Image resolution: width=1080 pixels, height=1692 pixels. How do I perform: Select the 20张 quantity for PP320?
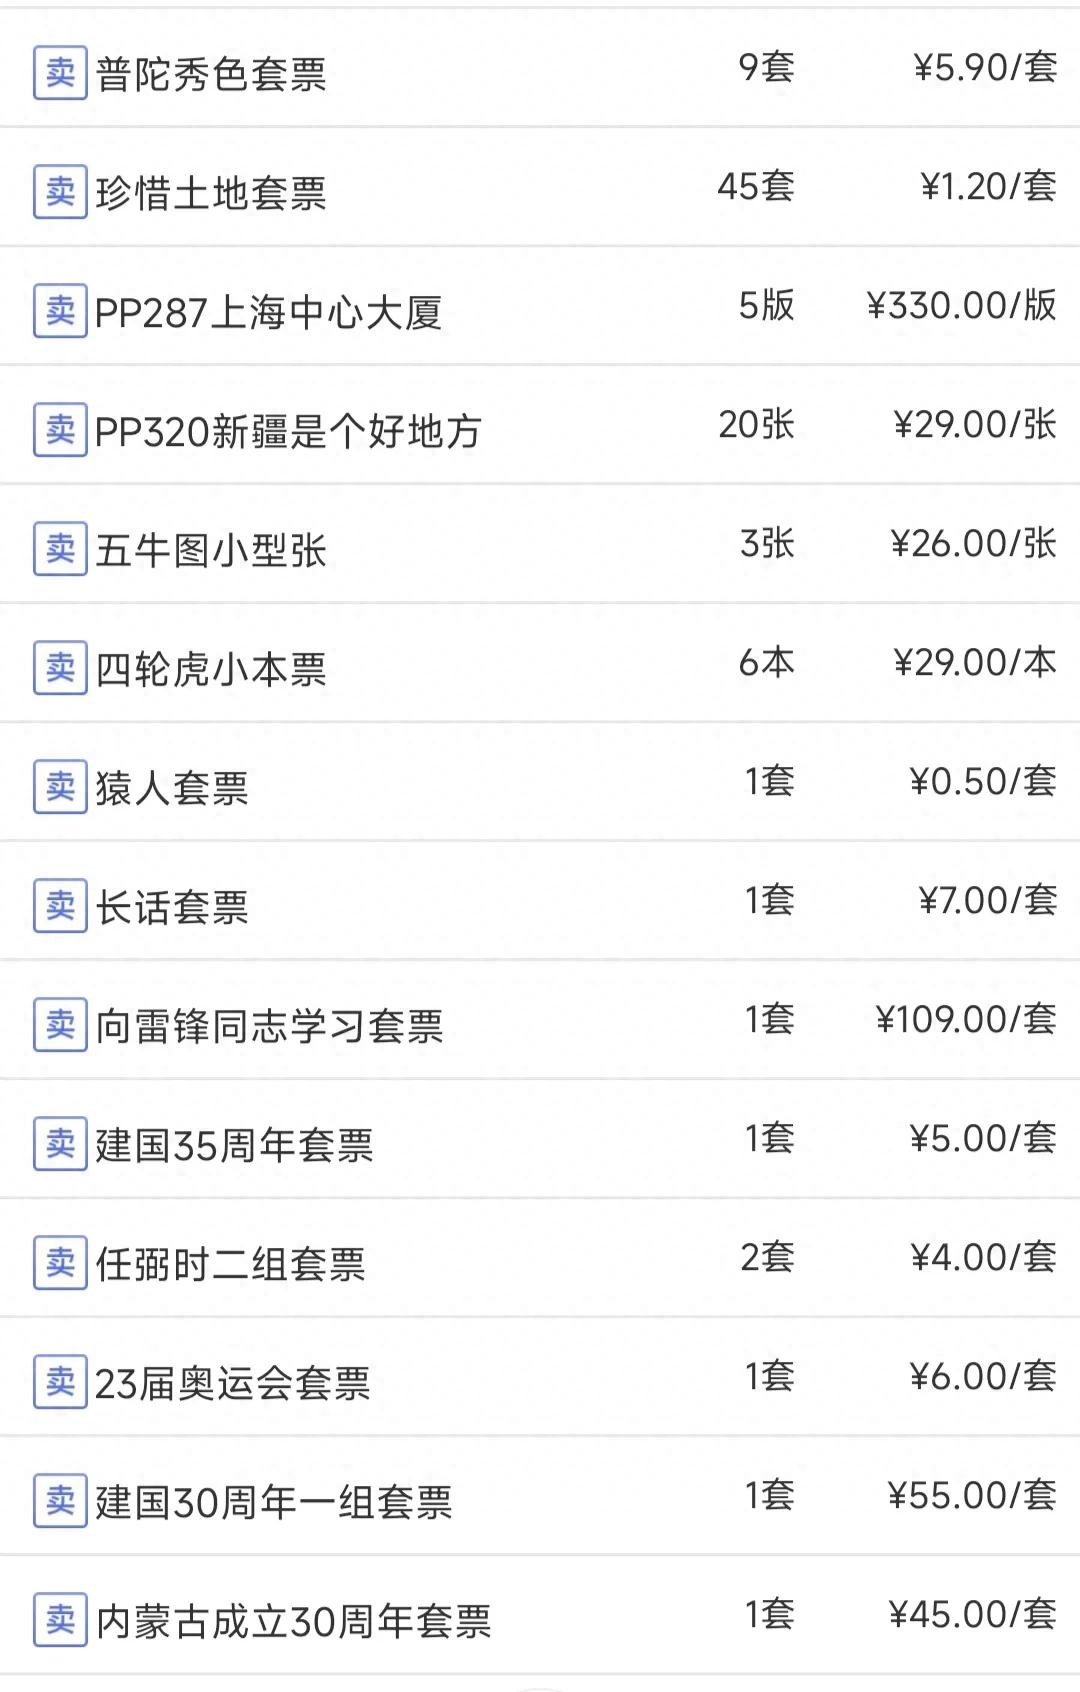click(x=756, y=425)
